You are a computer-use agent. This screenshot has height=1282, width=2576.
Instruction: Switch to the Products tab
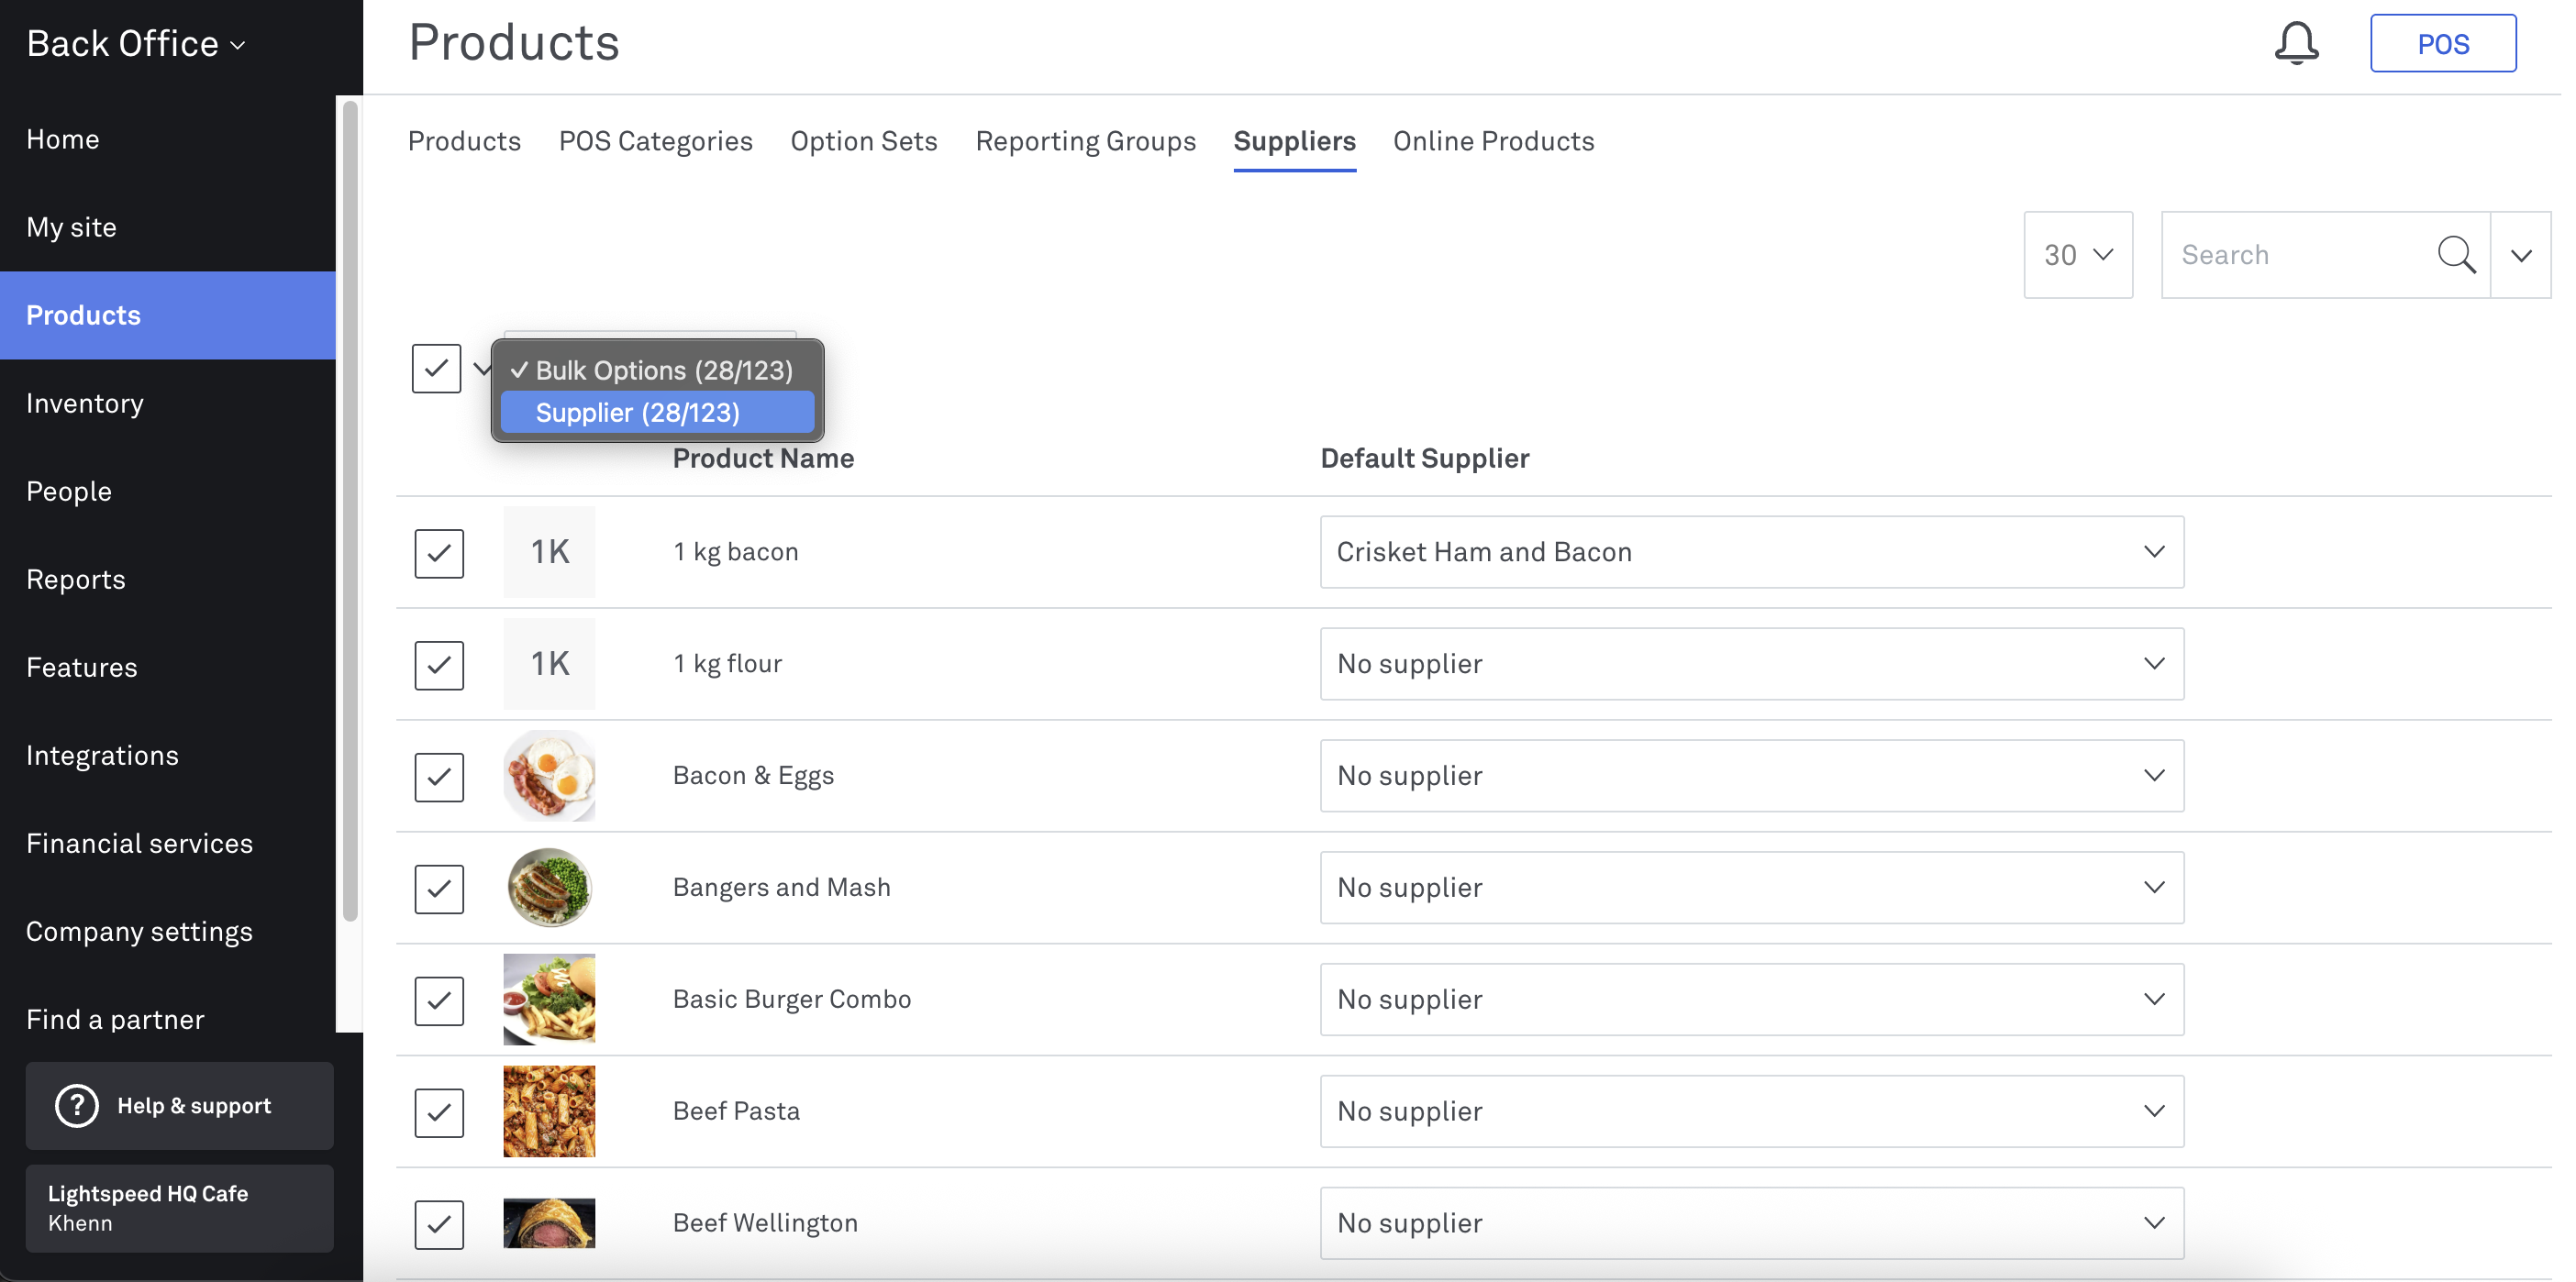(x=464, y=141)
